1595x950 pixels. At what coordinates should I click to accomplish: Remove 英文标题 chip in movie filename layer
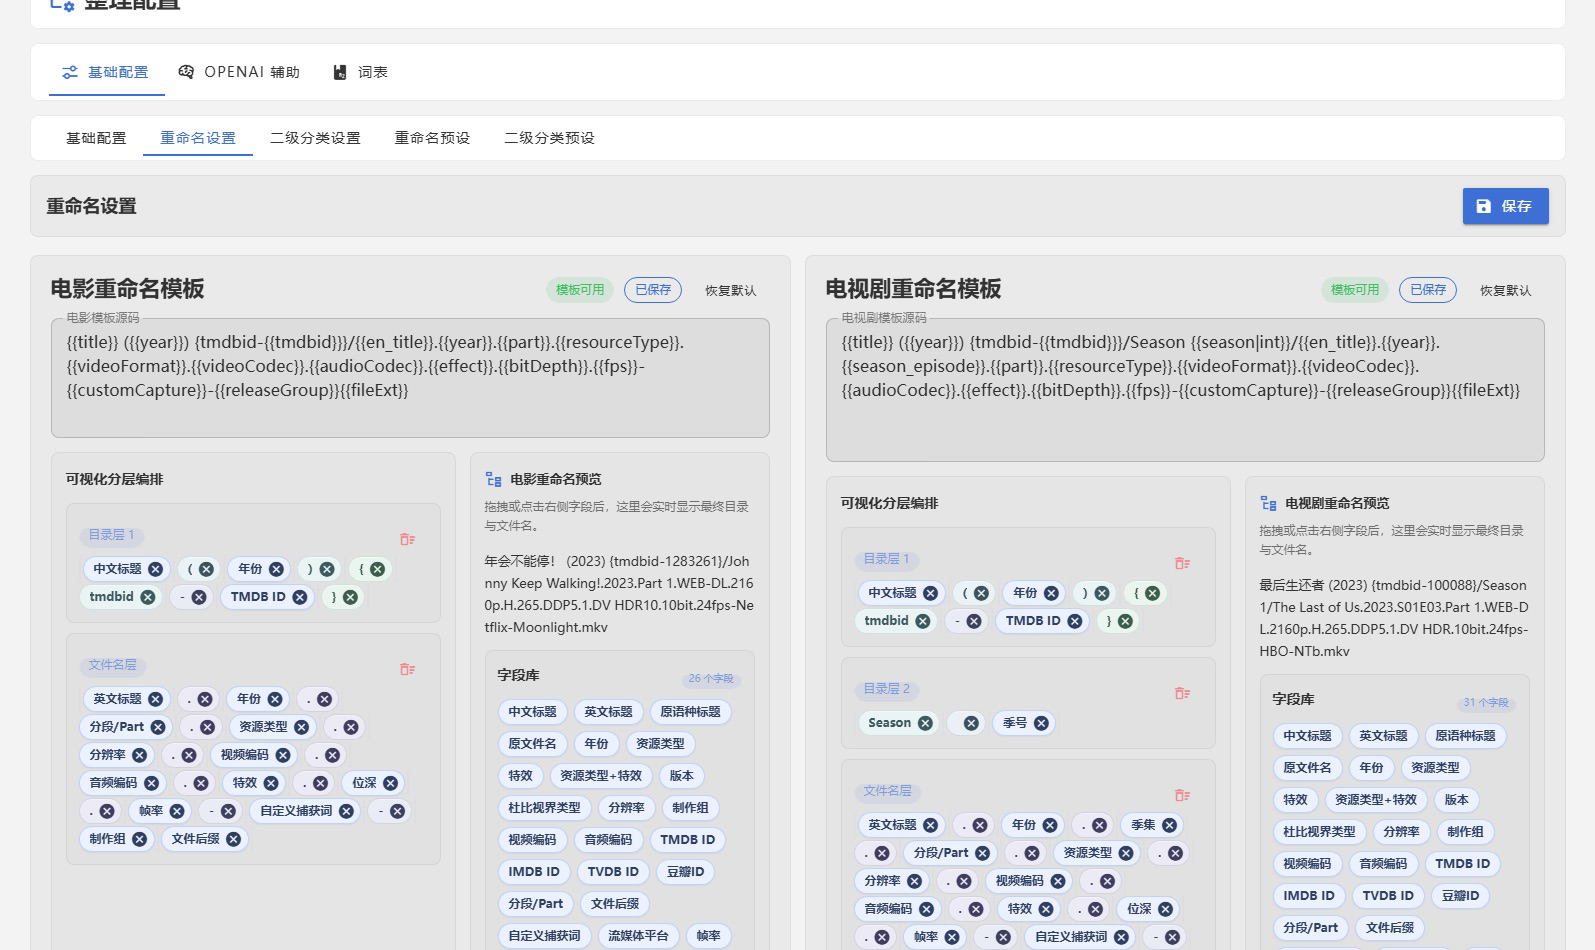155,699
